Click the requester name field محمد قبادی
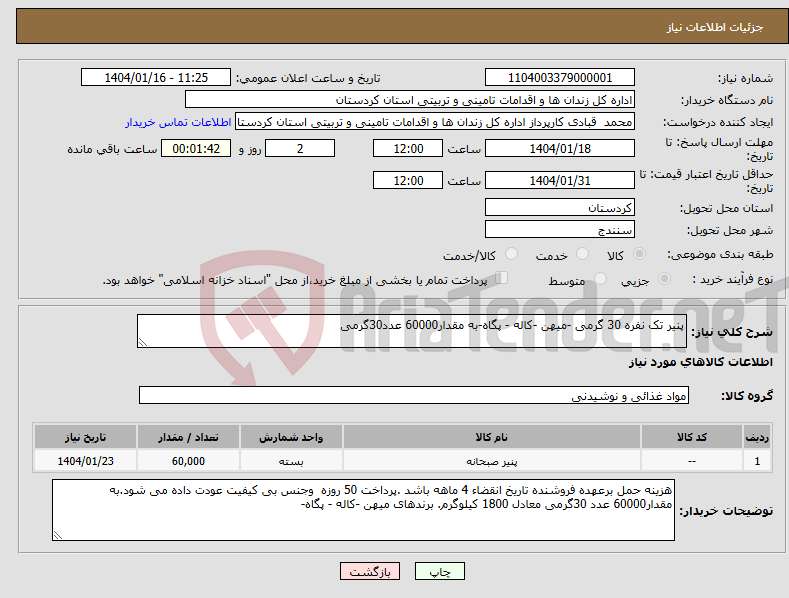Viewport: 789px width, 598px height. tap(435, 122)
